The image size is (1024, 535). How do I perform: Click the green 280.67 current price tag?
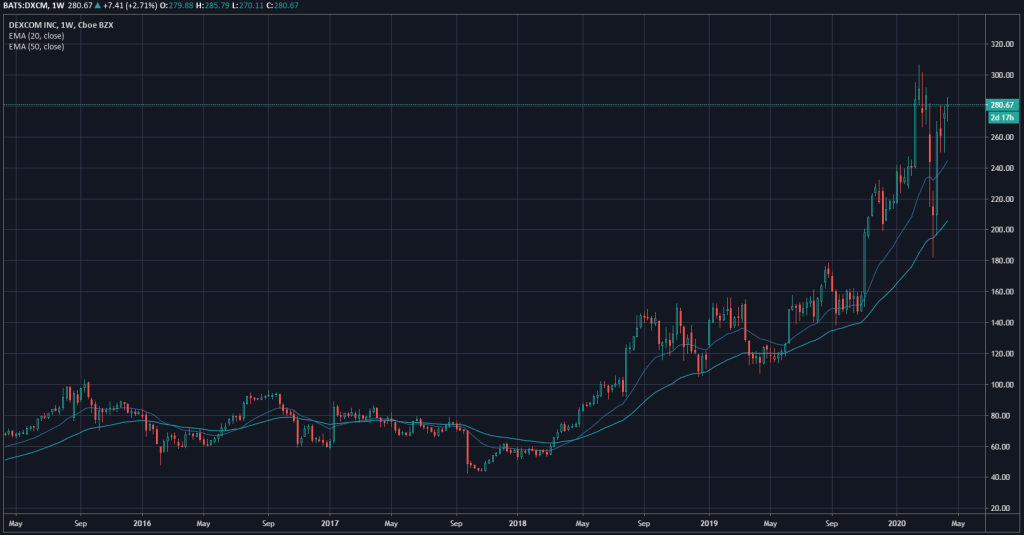click(x=1001, y=105)
